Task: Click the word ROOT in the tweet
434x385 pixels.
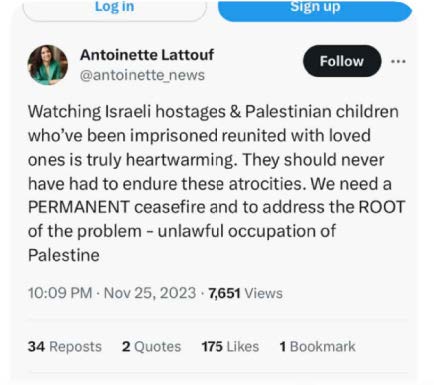Action: click(x=382, y=207)
